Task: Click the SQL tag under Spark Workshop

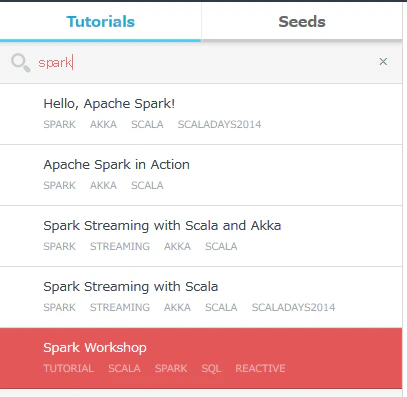Action: (211, 368)
